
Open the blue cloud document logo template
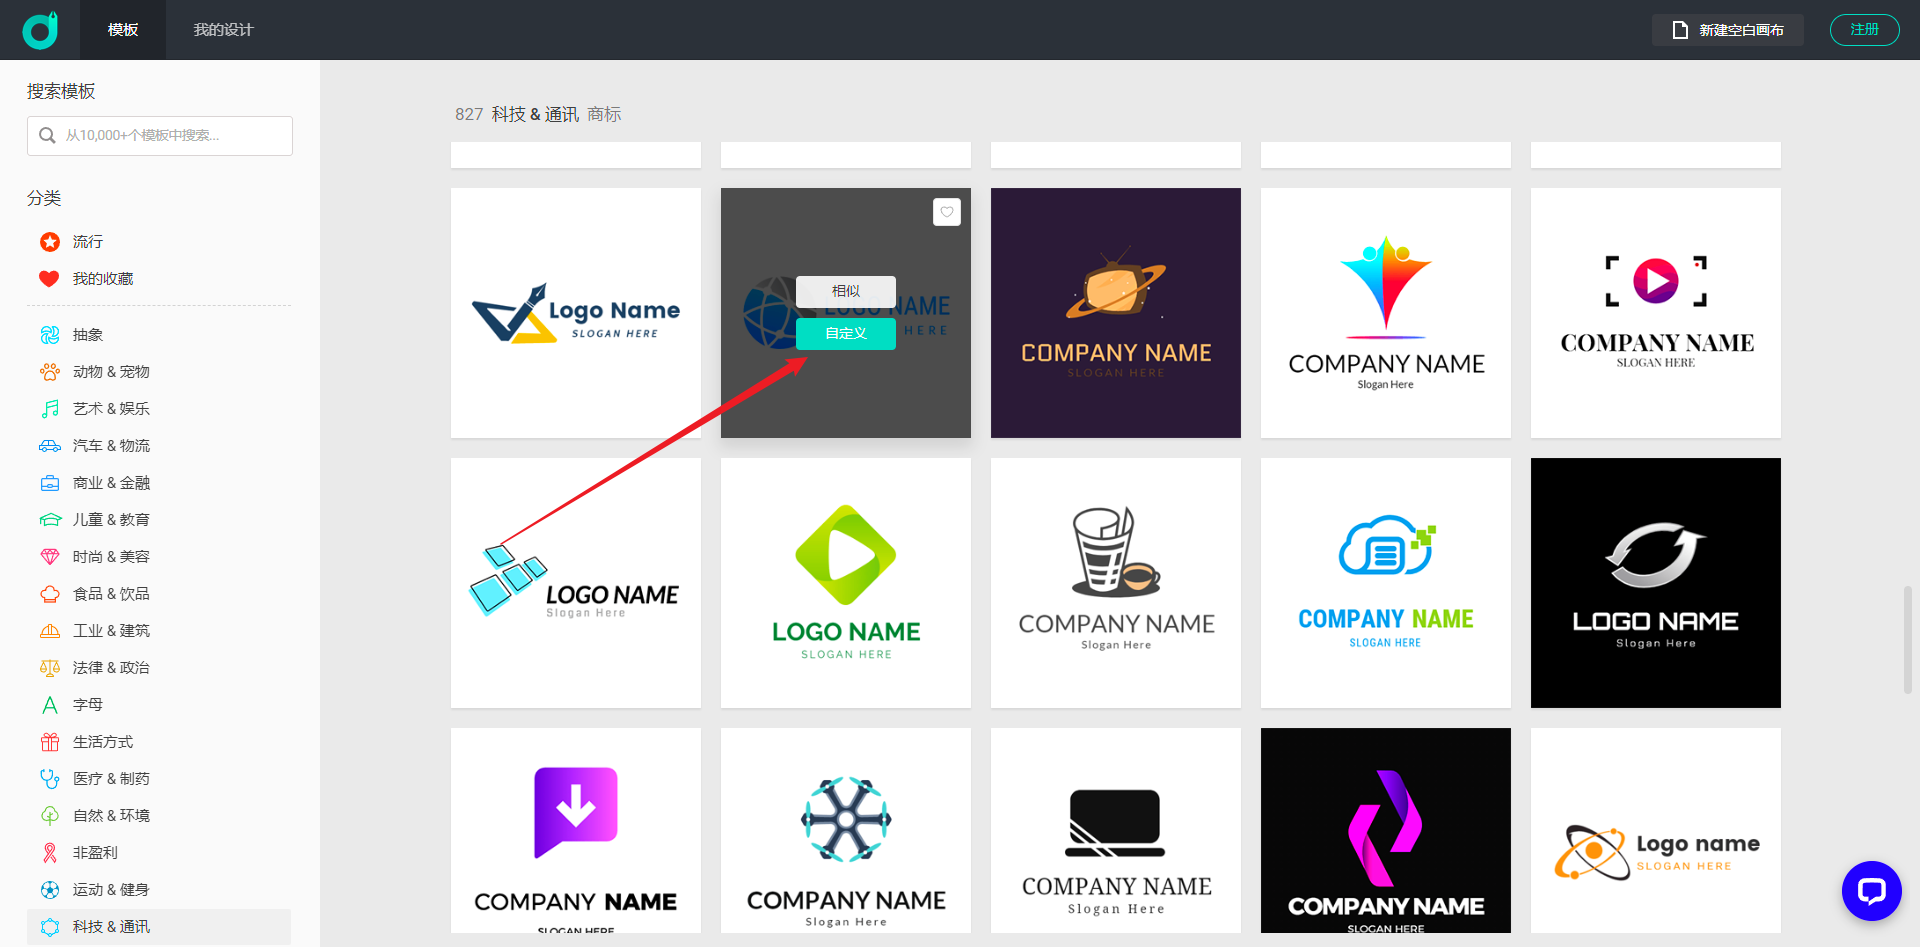(1386, 583)
